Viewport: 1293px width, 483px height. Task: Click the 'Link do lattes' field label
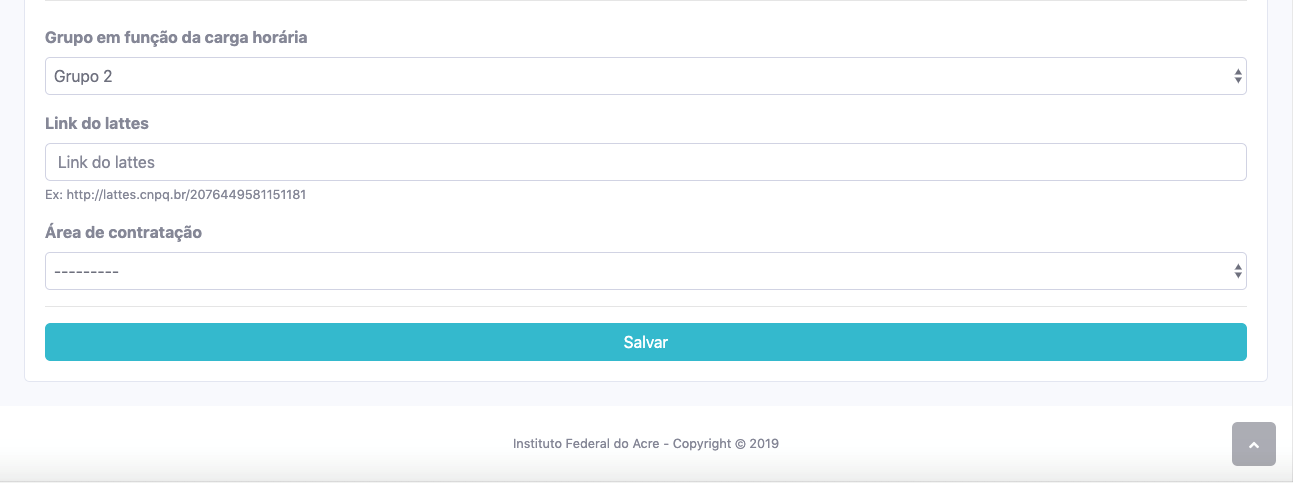pyautogui.click(x=97, y=123)
